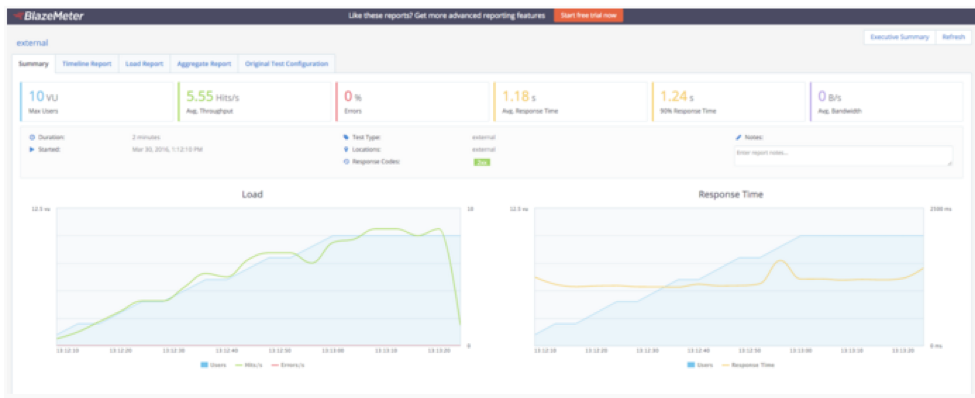This screenshot has height=398, width=975.
Task: Click the 1.18 s Avg. Response Time card
Action: [x=570, y=101]
